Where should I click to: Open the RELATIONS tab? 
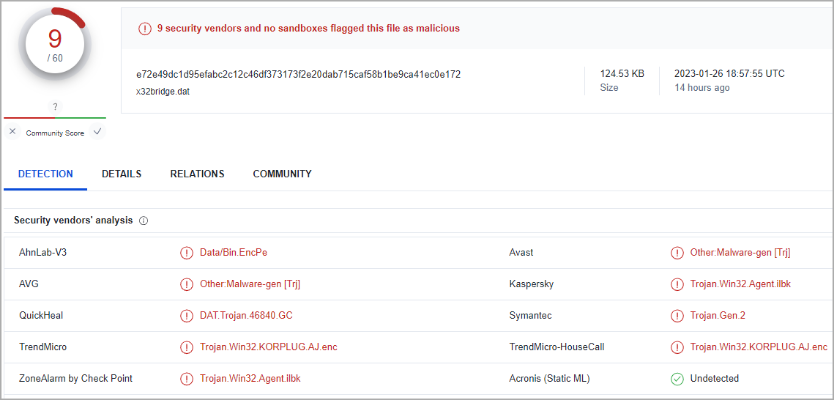click(197, 174)
